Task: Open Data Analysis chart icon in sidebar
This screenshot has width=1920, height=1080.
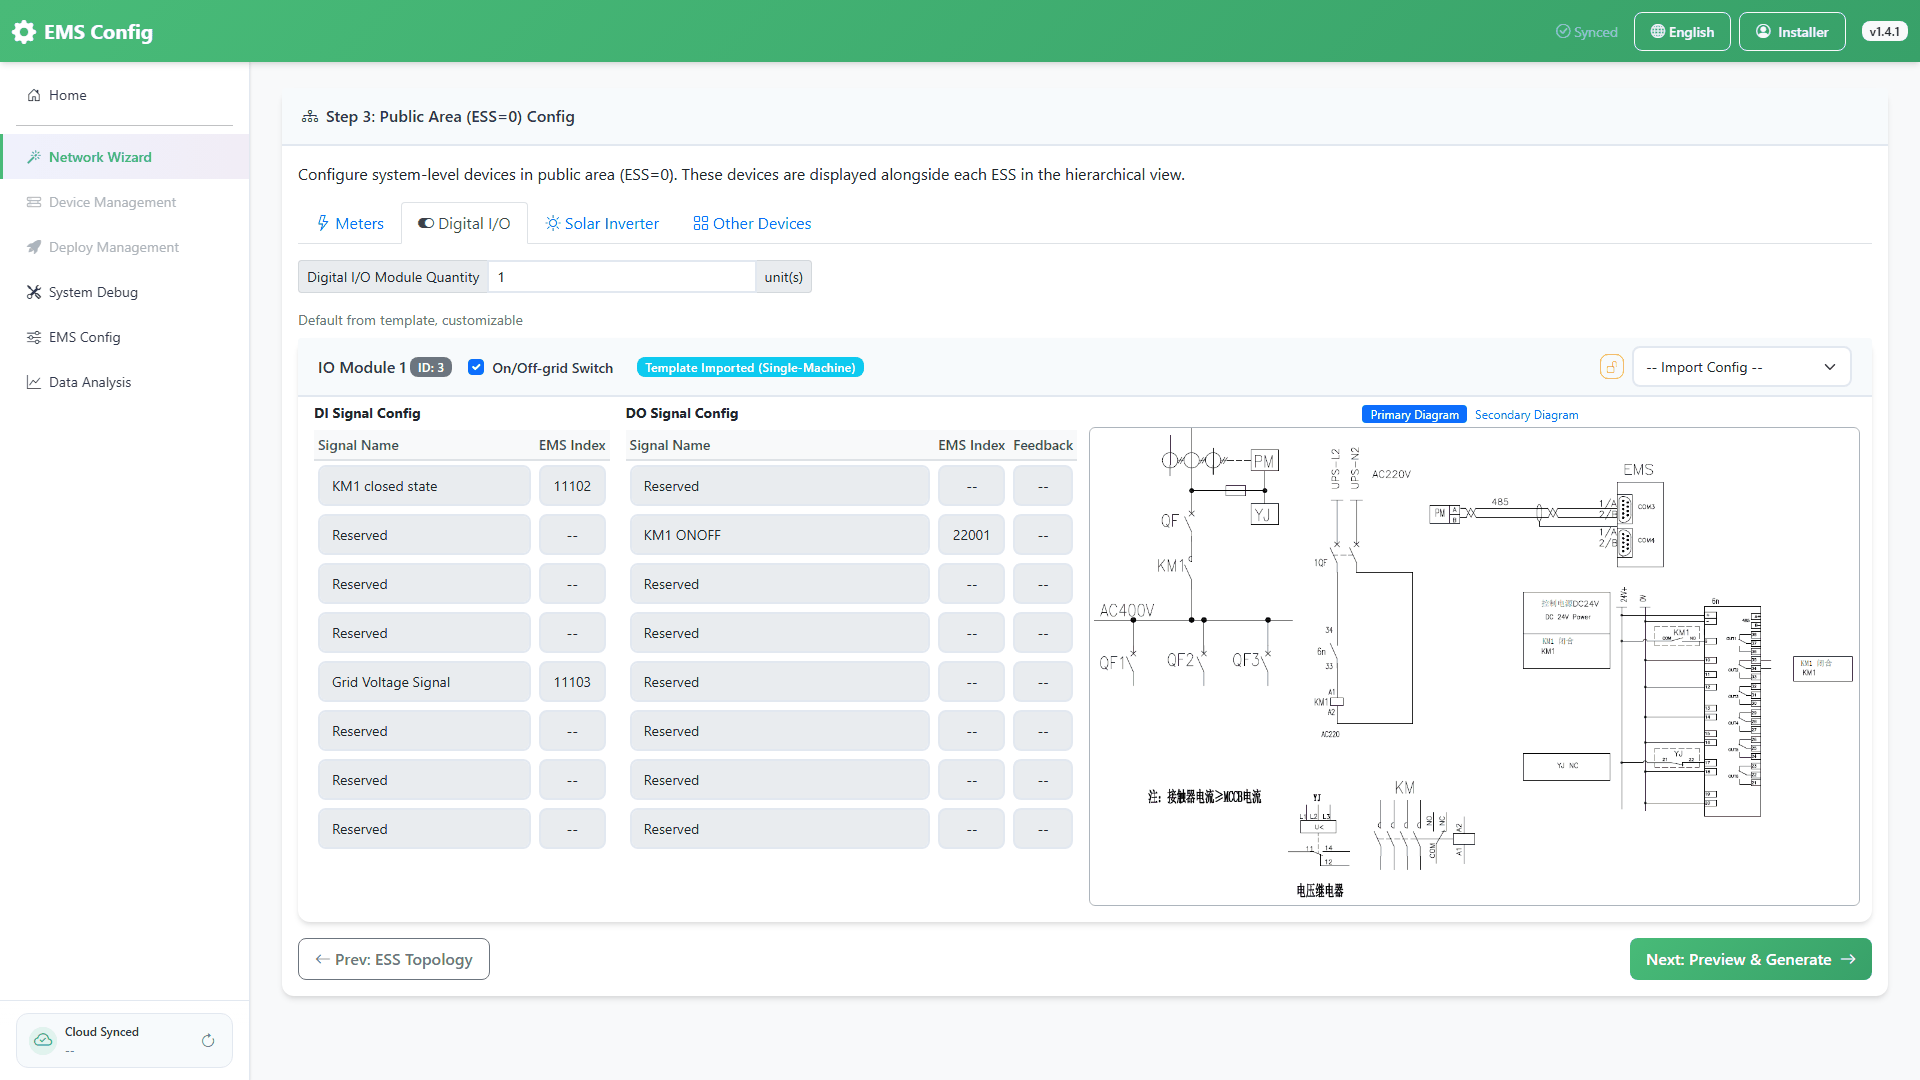Action: tap(34, 382)
